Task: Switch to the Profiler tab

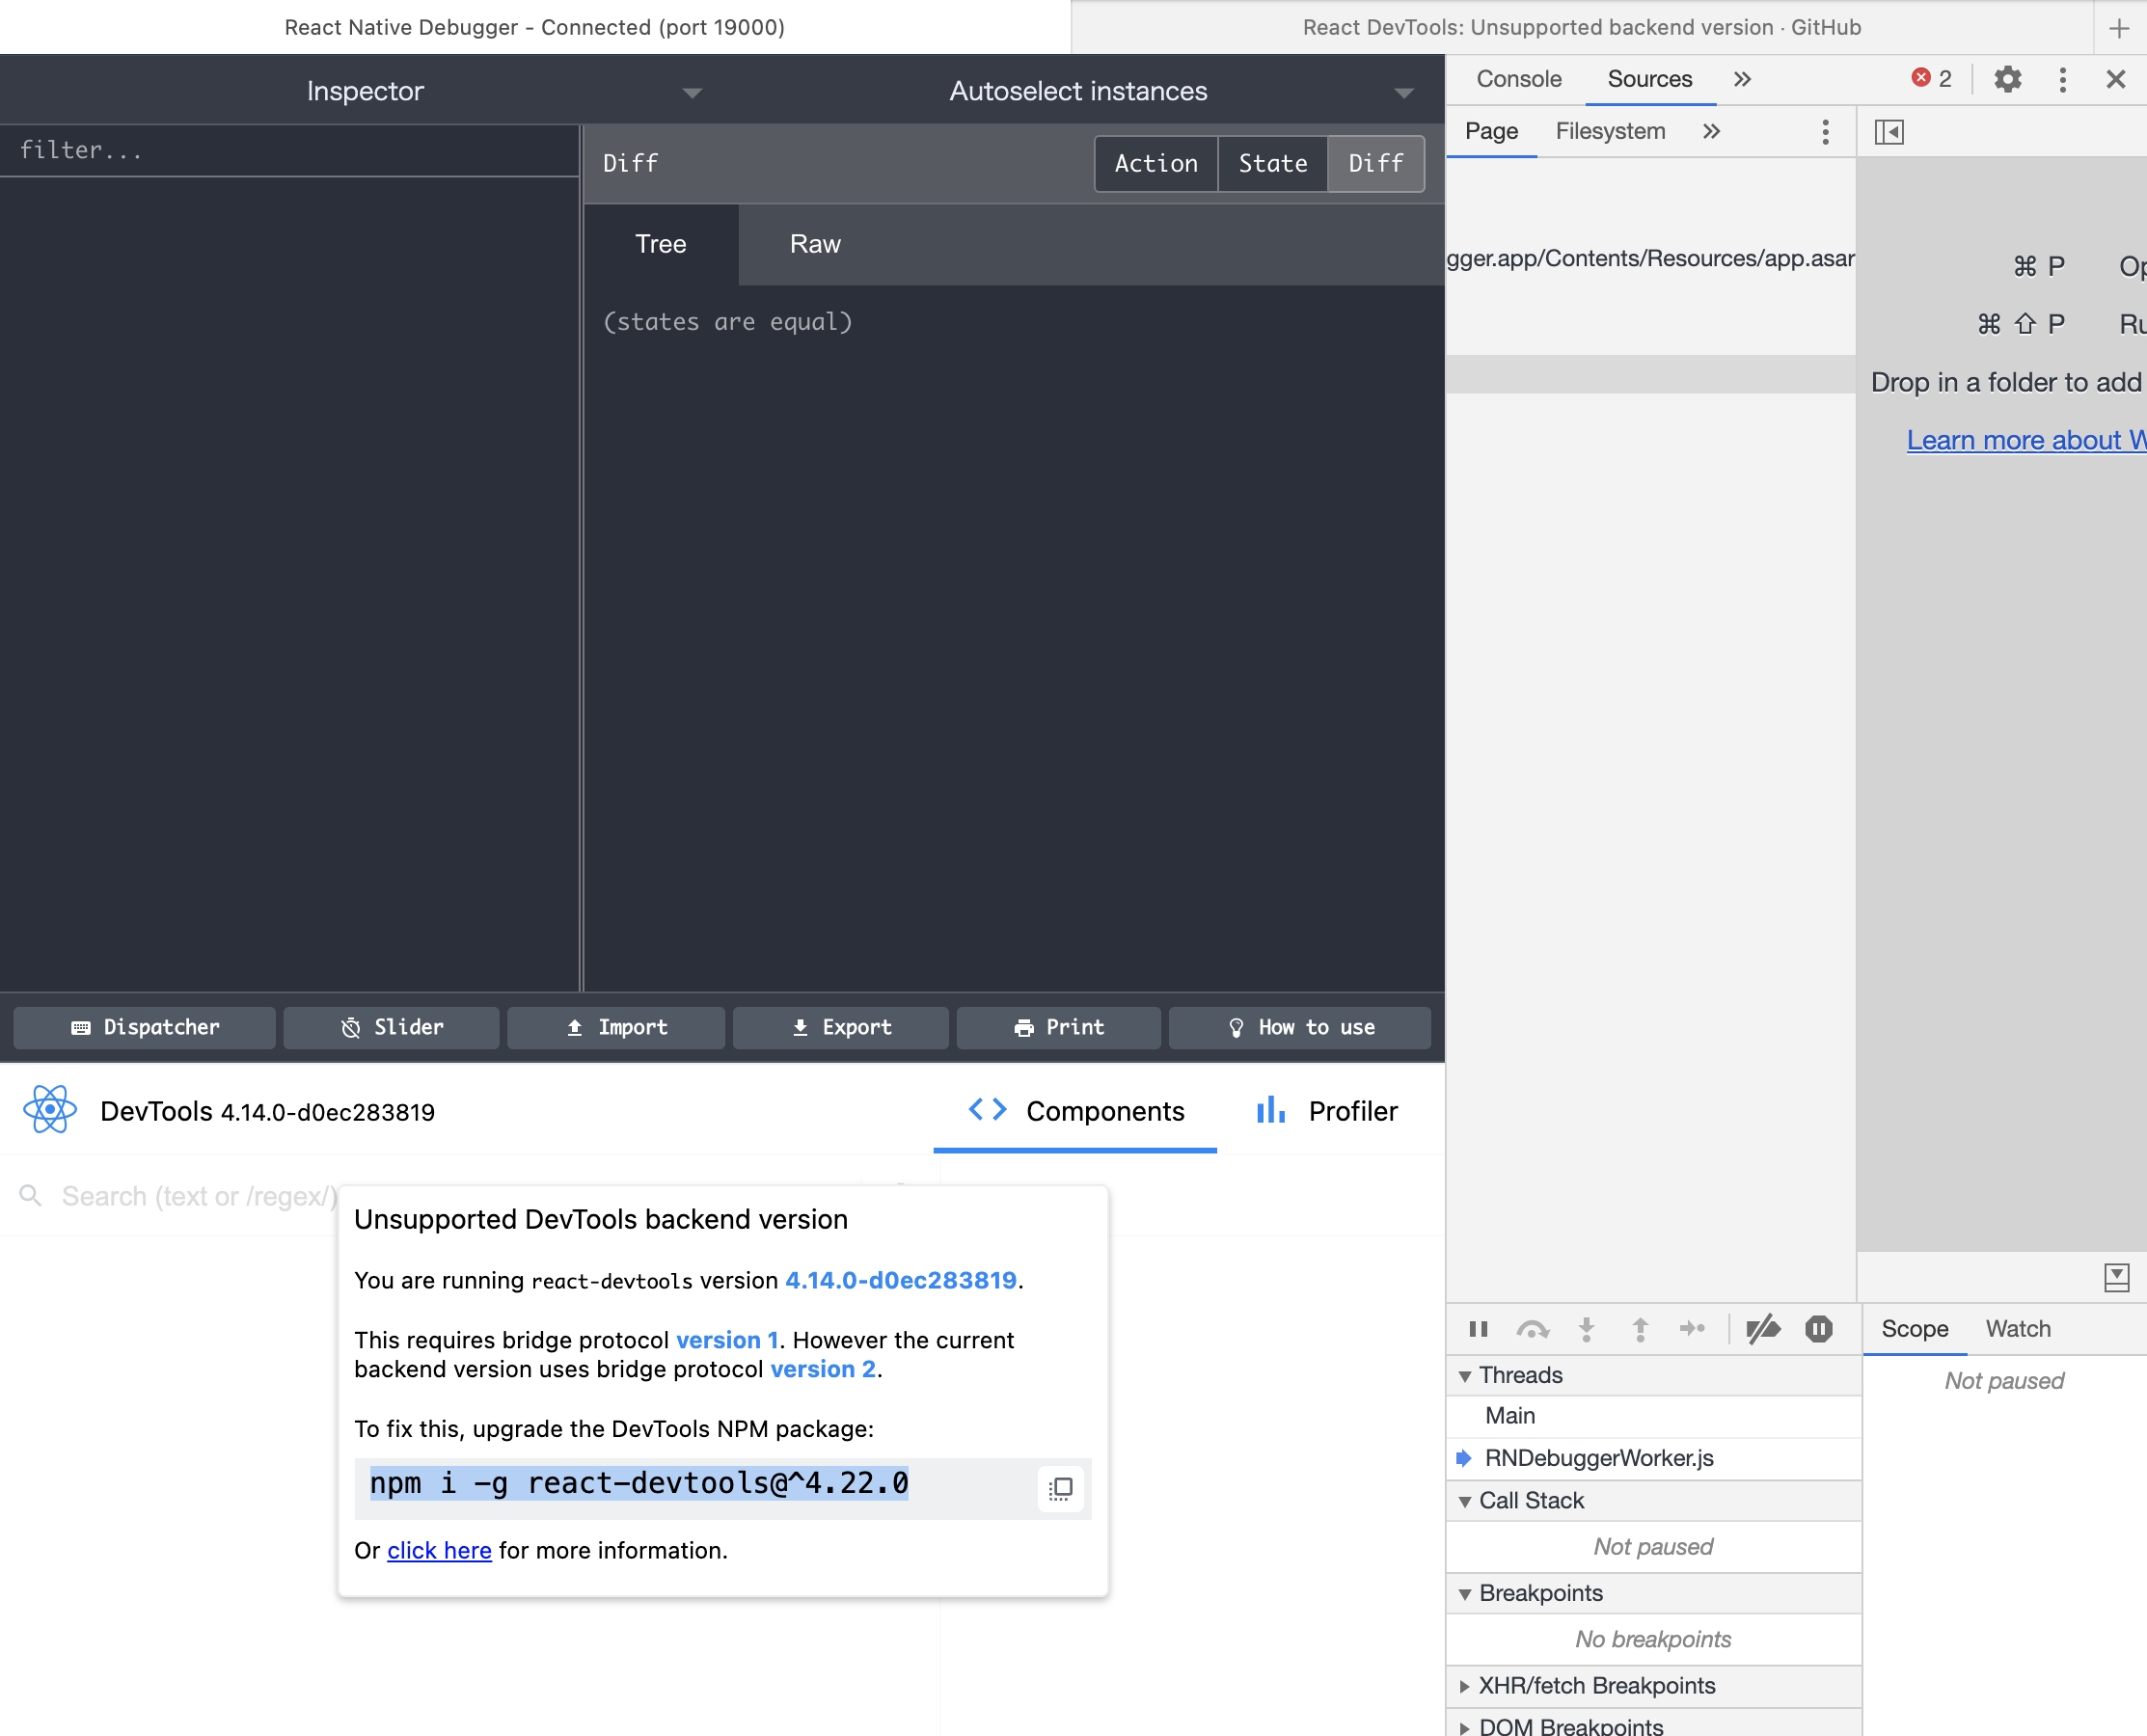Action: tap(1327, 1111)
